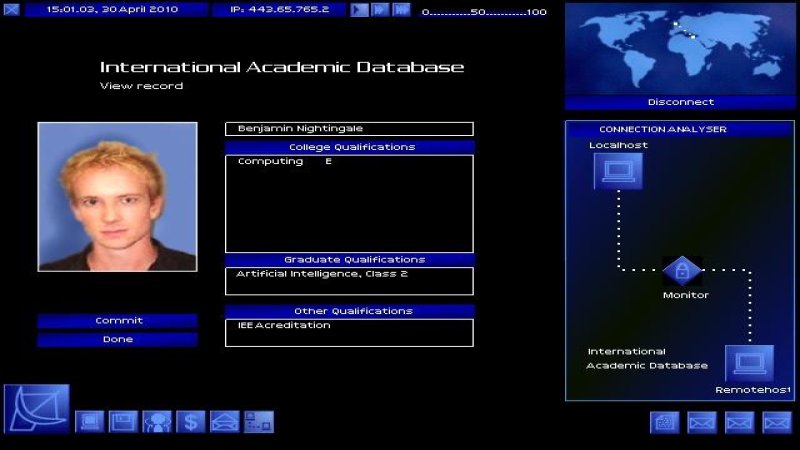This screenshot has width=800, height=450.
Task: Click the open envelope send mail icon
Action: [224, 422]
